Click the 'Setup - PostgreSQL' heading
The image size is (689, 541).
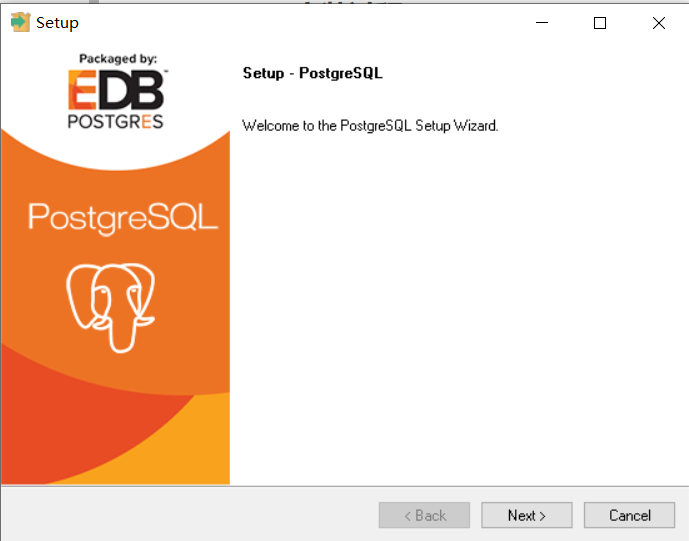pos(312,73)
